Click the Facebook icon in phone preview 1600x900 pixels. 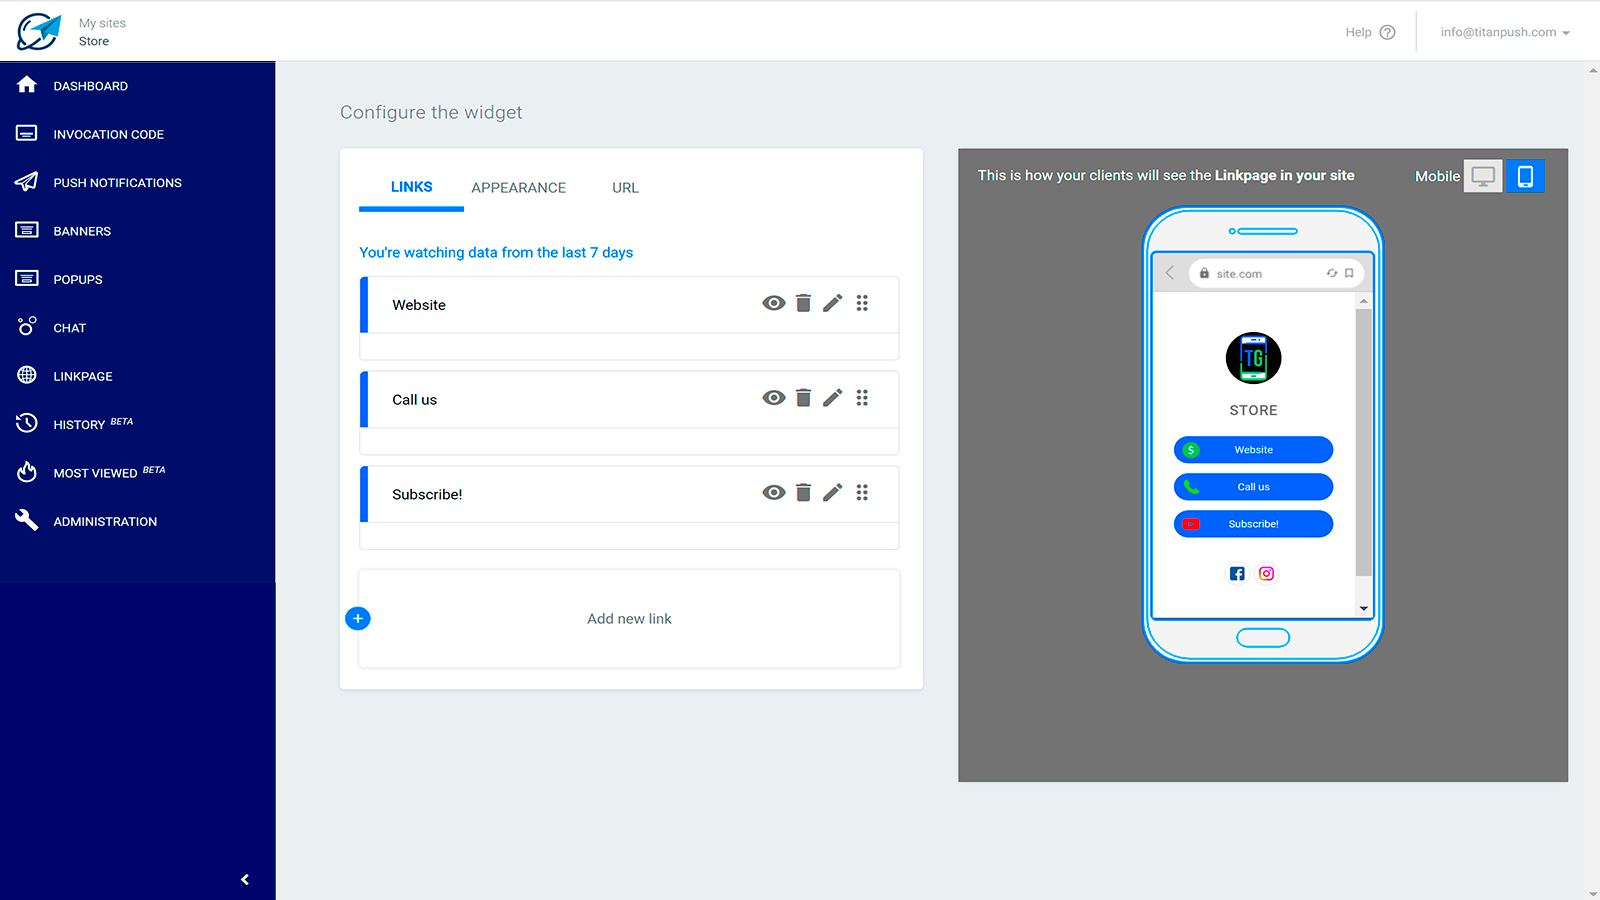(x=1237, y=574)
